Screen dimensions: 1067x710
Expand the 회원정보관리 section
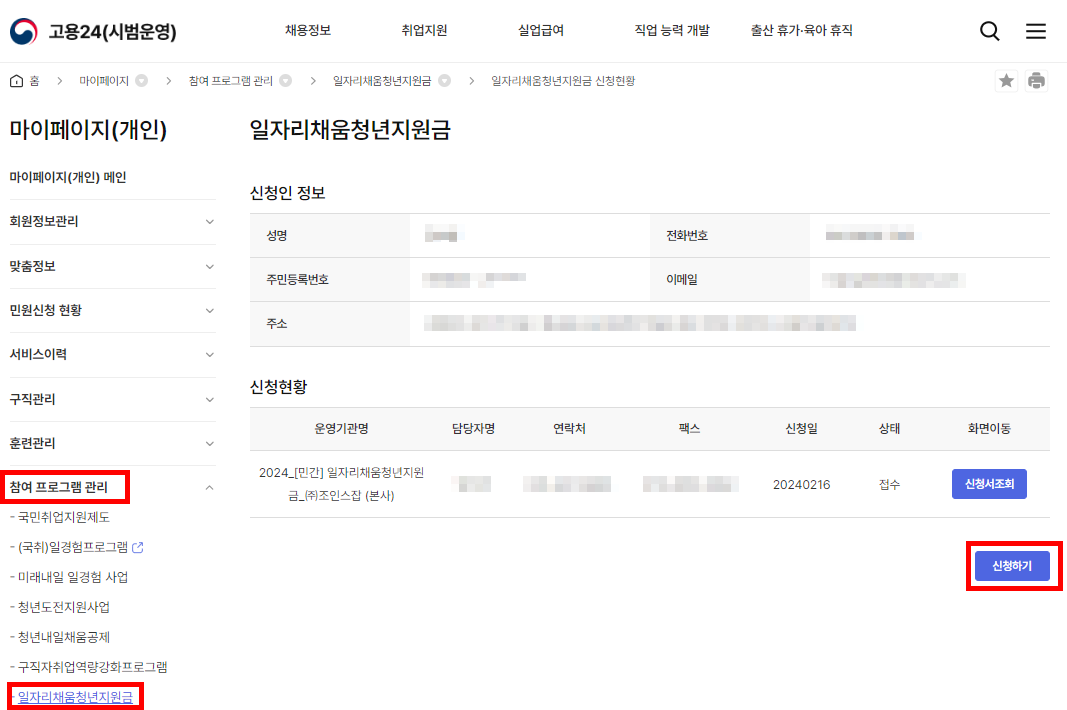112,222
